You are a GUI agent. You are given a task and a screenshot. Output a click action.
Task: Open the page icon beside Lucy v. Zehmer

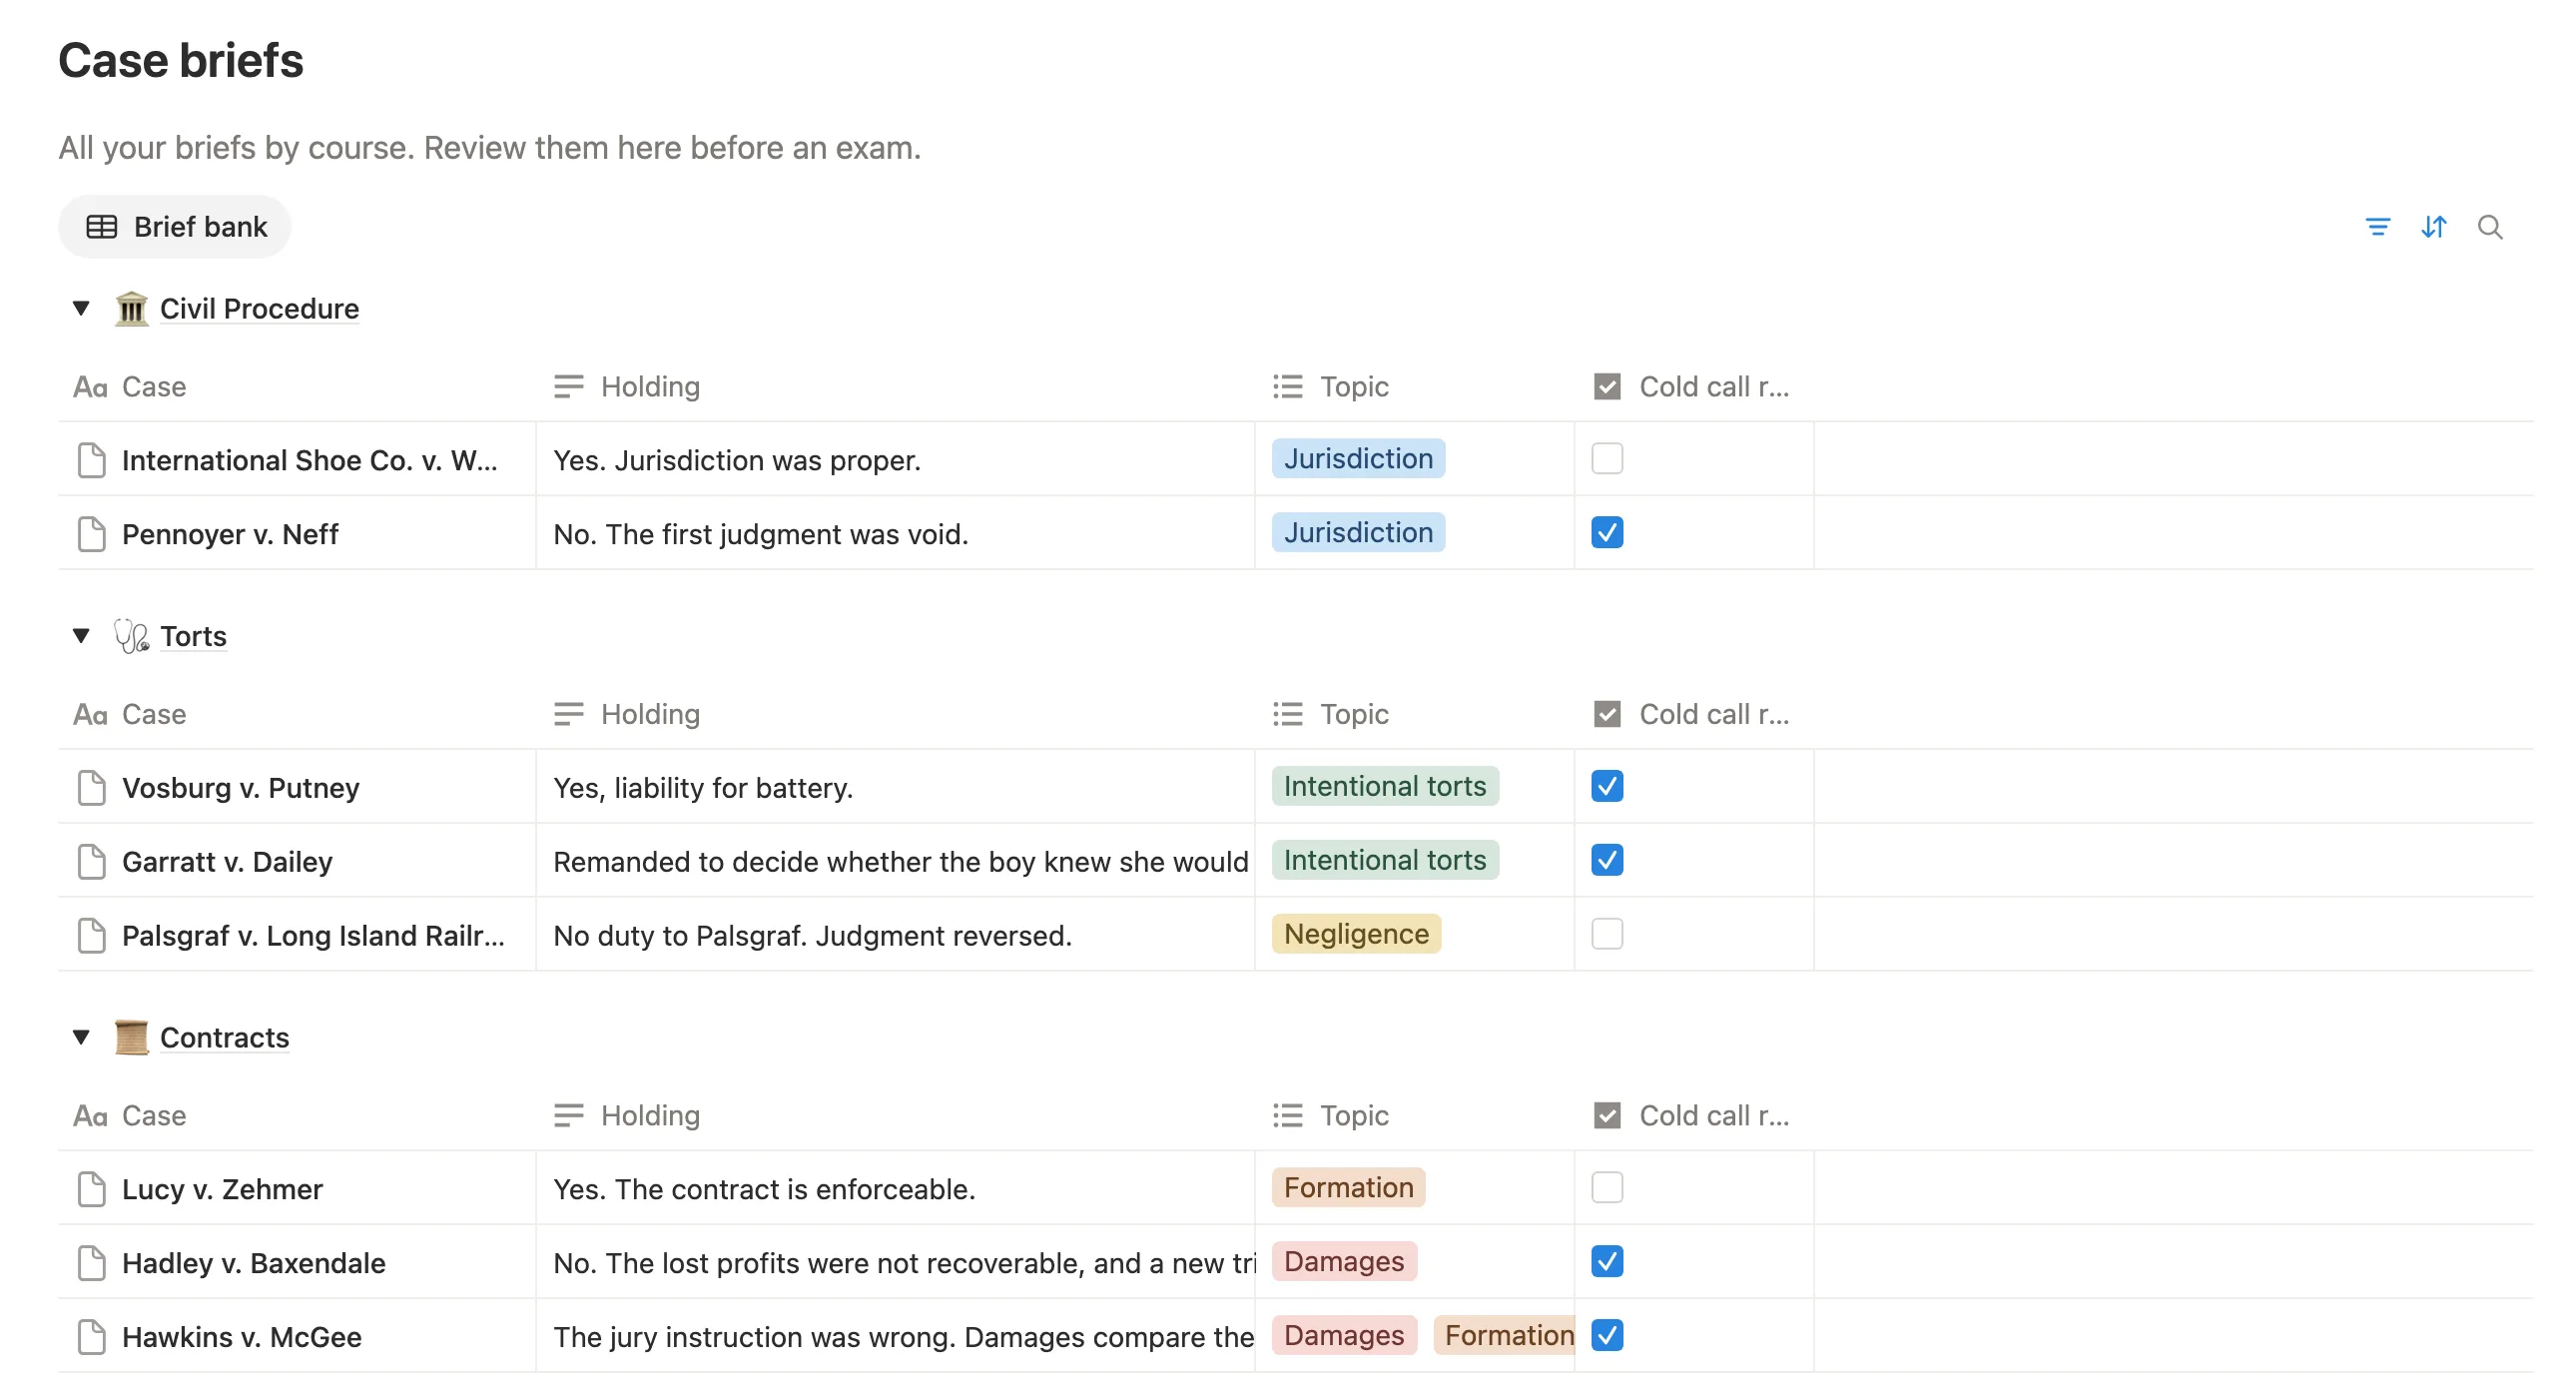pyautogui.click(x=91, y=1189)
